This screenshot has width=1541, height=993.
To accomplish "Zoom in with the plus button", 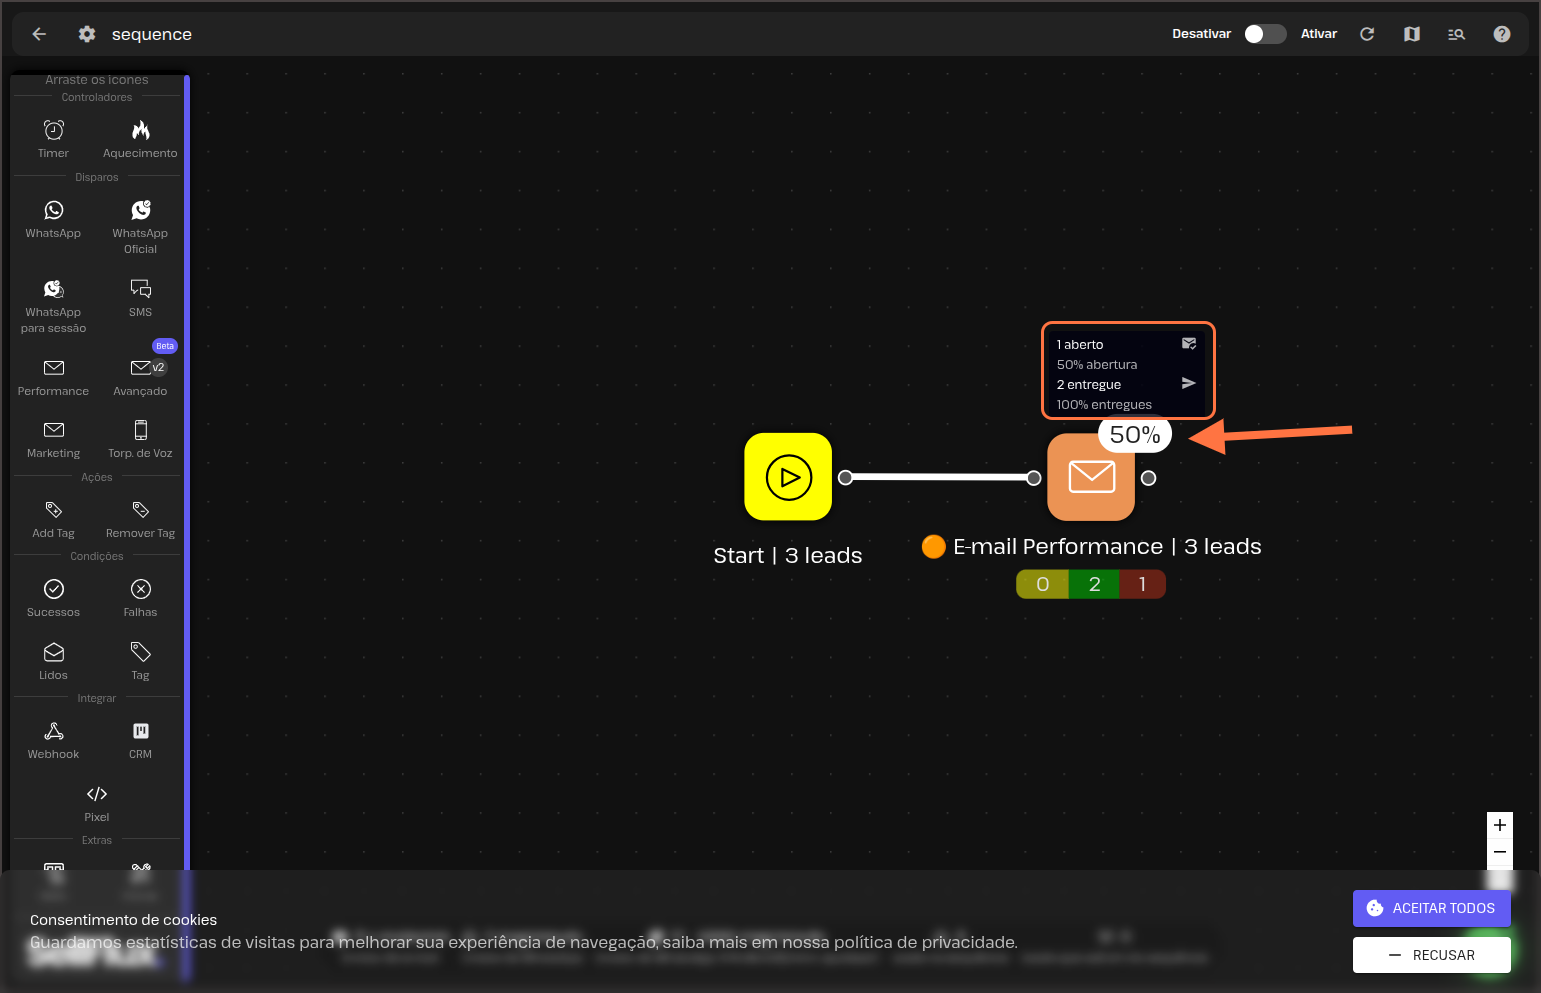I will click(1499, 825).
